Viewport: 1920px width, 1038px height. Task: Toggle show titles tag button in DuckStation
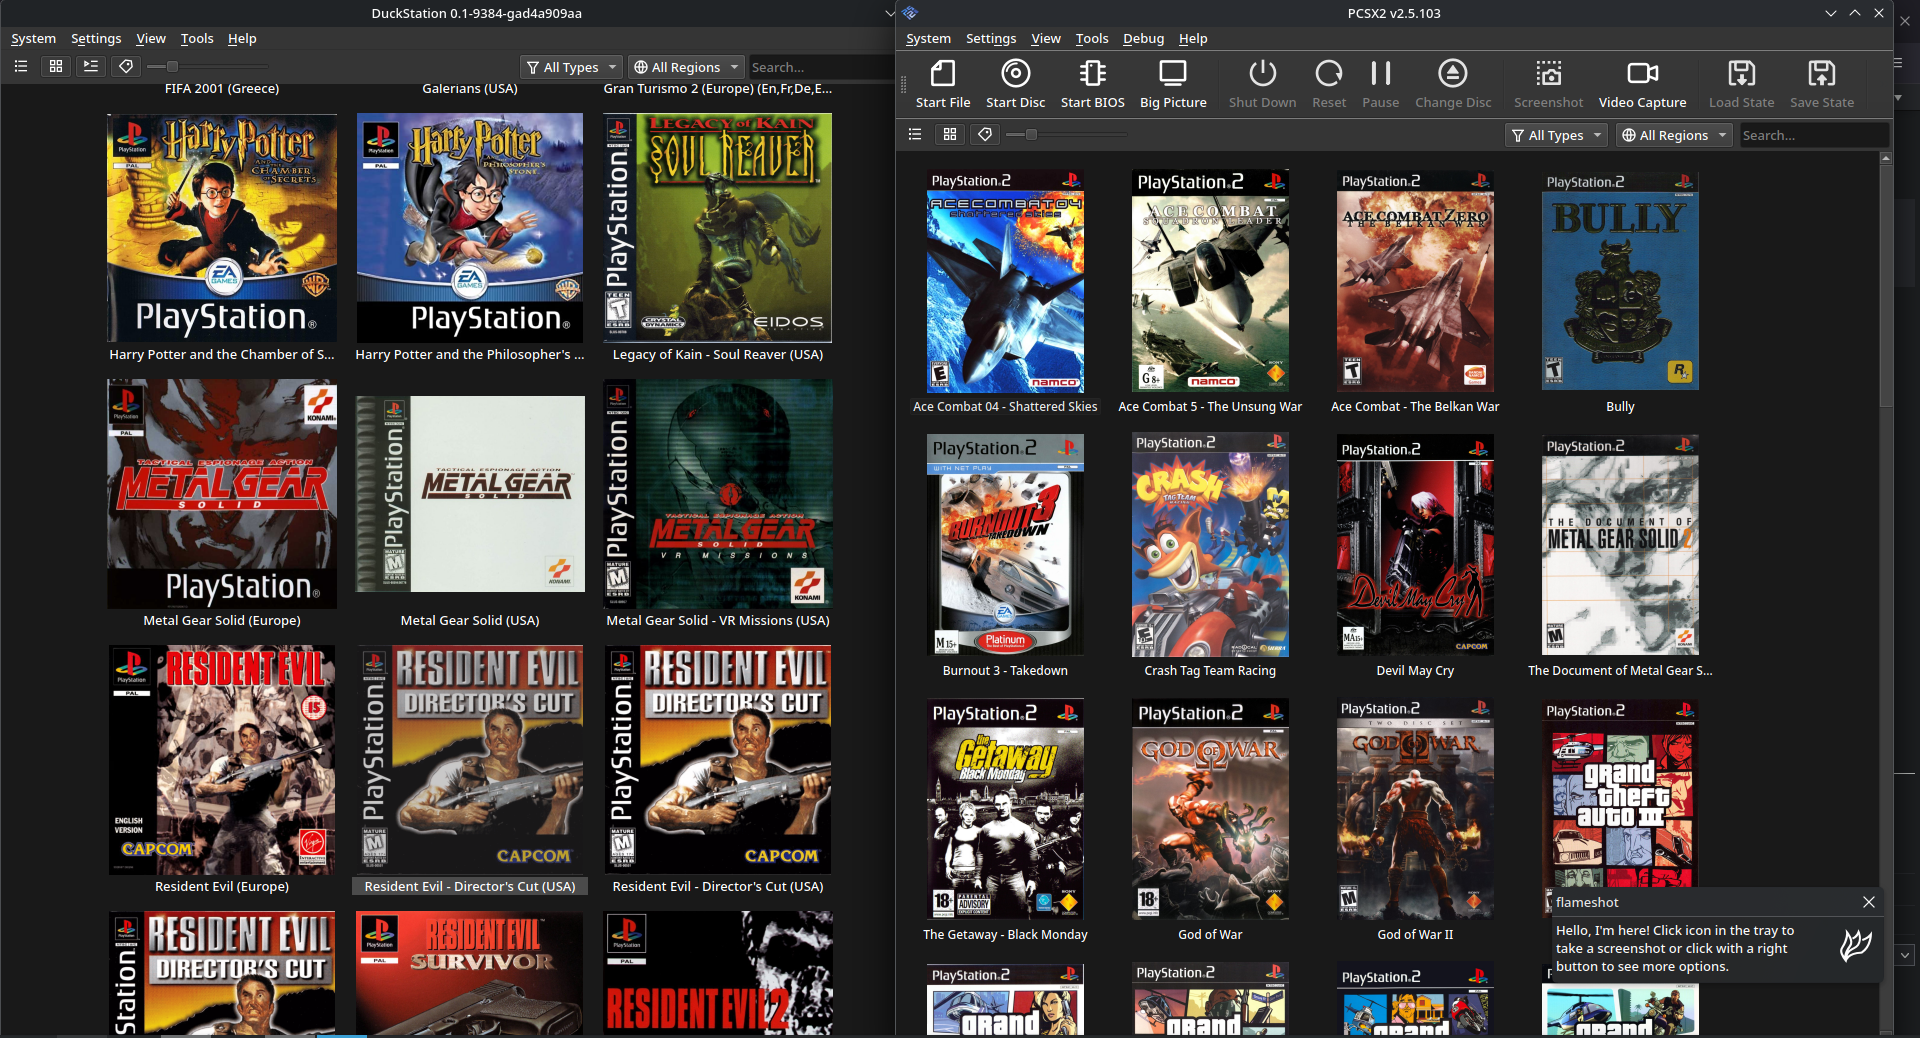[x=125, y=66]
